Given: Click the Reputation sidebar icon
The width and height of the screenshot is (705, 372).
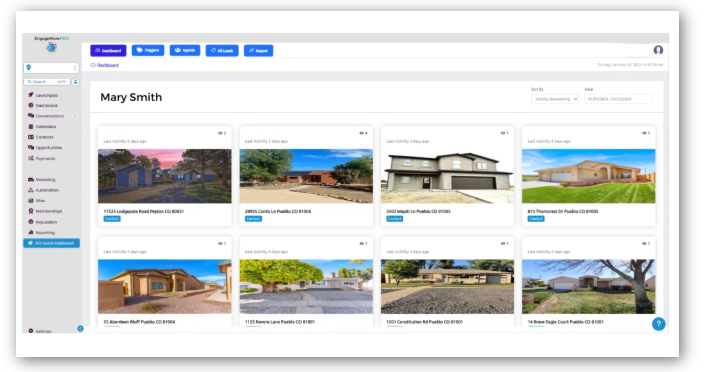Looking at the screenshot, I should (31, 222).
